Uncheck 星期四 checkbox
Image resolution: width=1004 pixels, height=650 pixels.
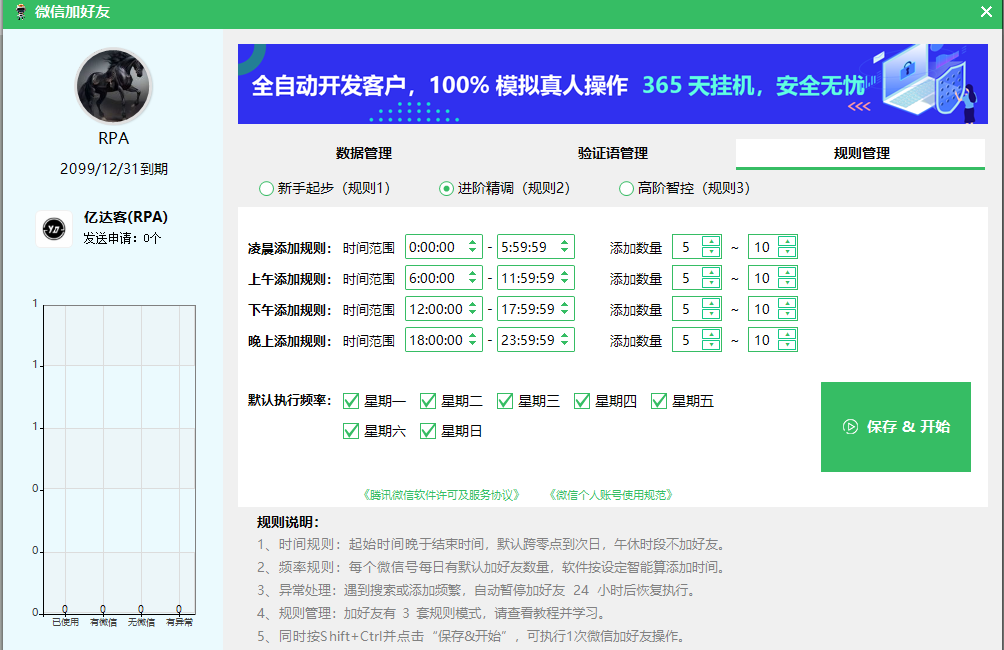coord(581,401)
